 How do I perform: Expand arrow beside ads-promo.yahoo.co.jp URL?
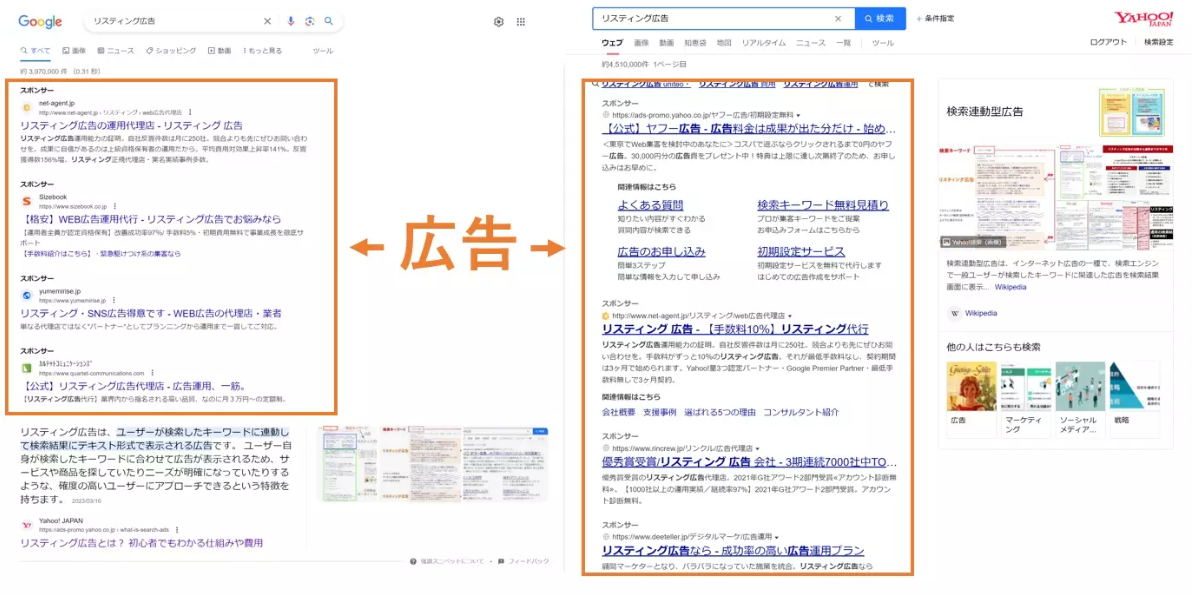point(798,116)
